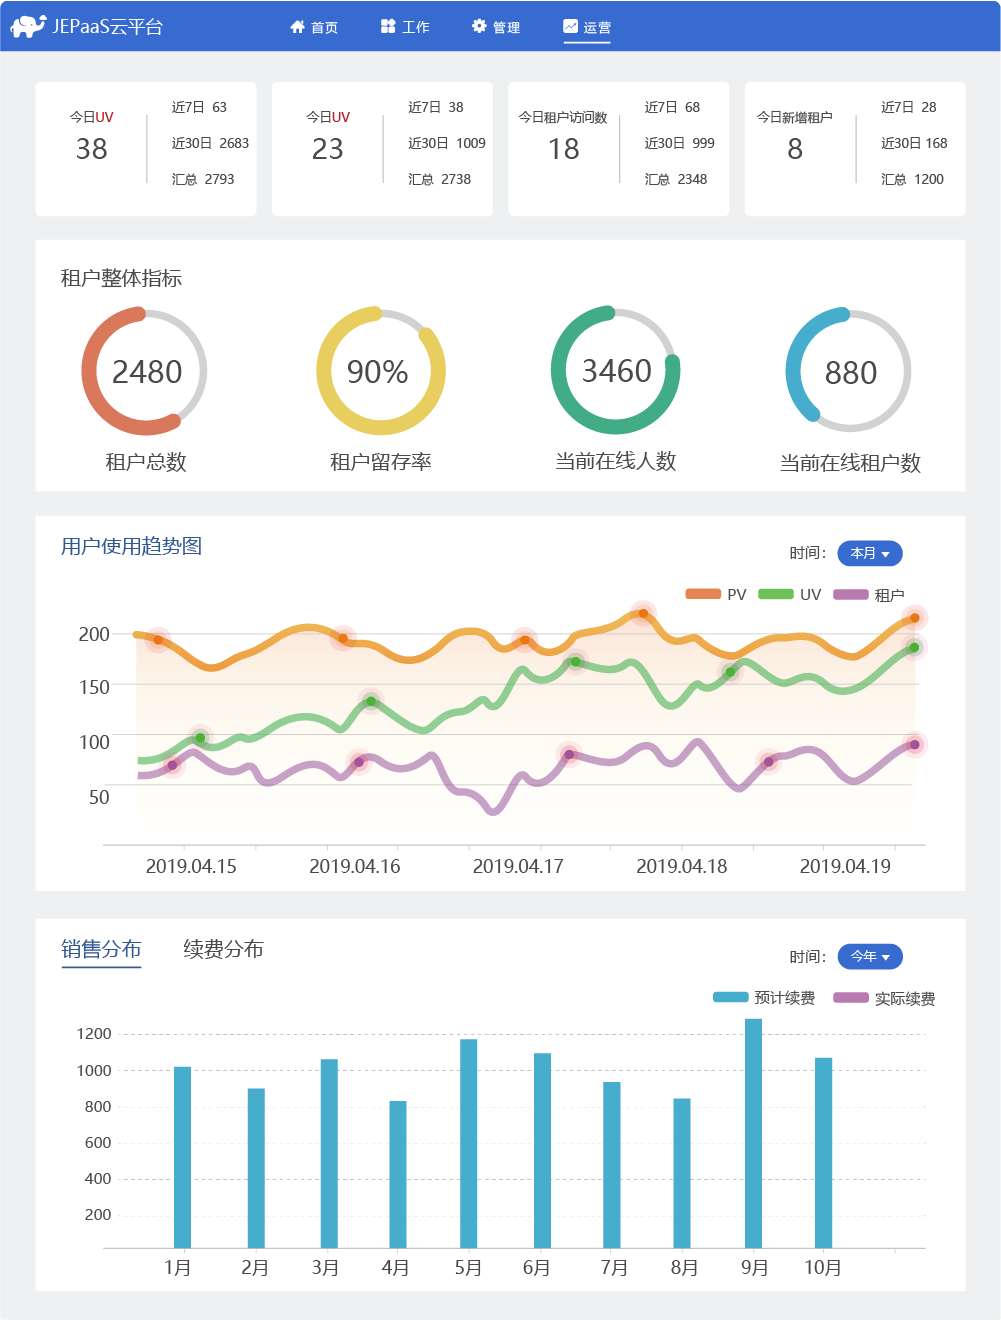The image size is (1001, 1320).
Task: Click the 近7日 68 entry
Action: tap(673, 107)
